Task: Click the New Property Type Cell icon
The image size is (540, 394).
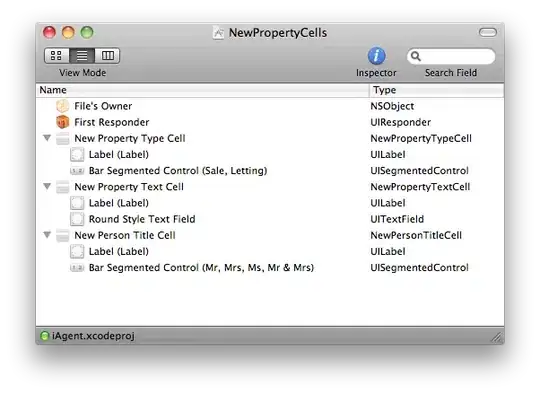Action: tap(63, 138)
